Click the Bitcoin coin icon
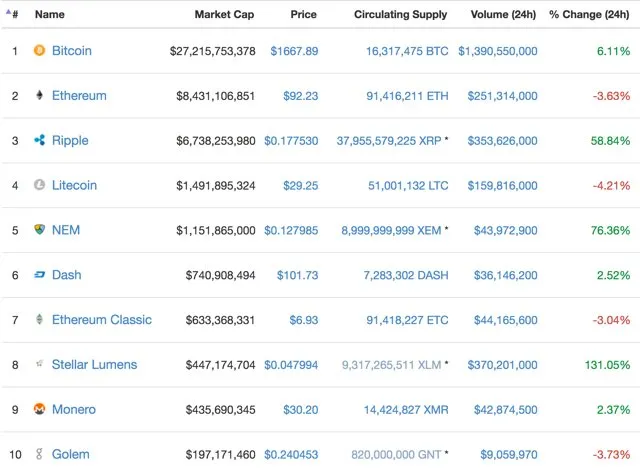 click(x=39, y=50)
